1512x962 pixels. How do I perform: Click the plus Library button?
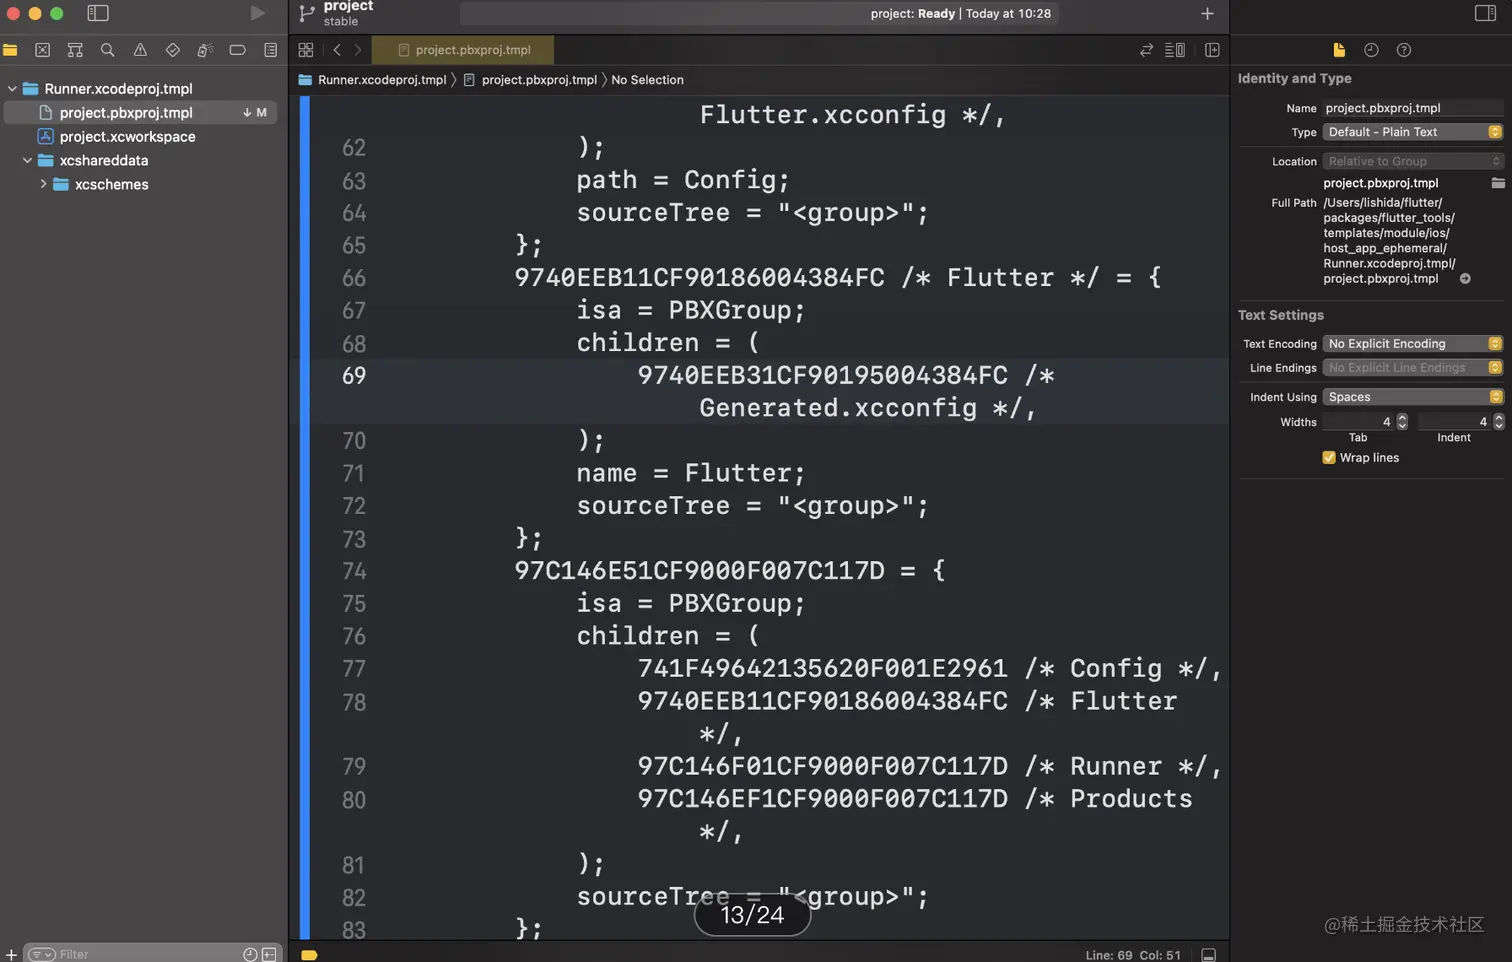[1207, 13]
